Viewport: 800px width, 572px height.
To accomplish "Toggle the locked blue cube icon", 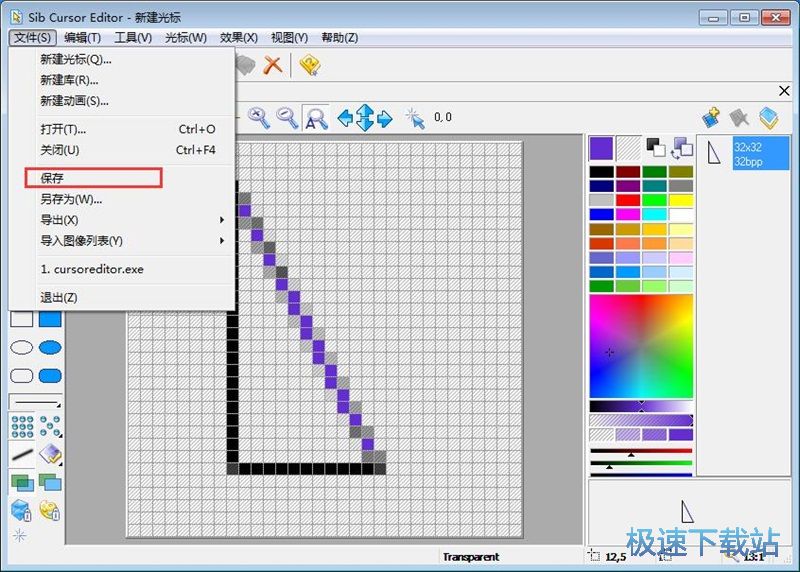I will tap(21, 511).
